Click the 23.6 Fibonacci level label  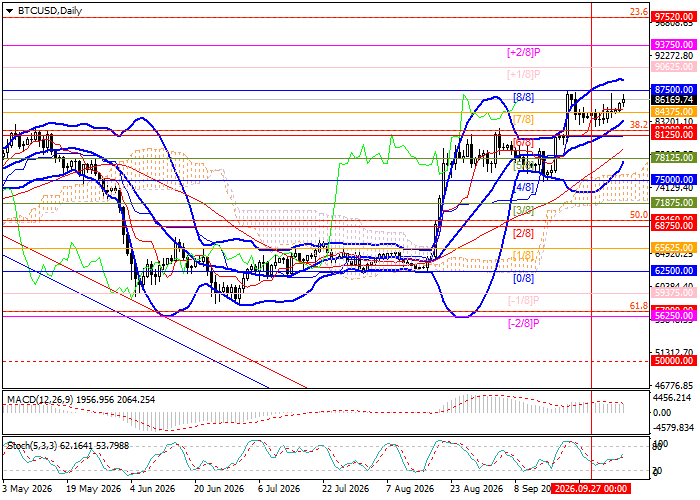(639, 12)
